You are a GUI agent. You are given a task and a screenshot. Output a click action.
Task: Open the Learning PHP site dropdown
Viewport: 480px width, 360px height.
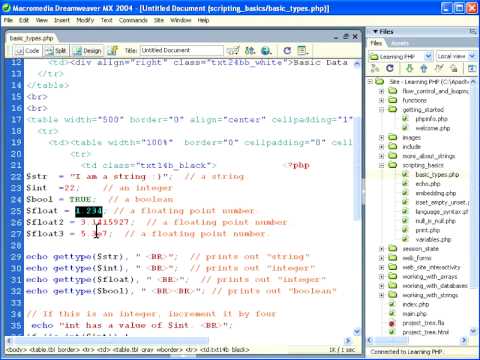pyautogui.click(x=428, y=56)
